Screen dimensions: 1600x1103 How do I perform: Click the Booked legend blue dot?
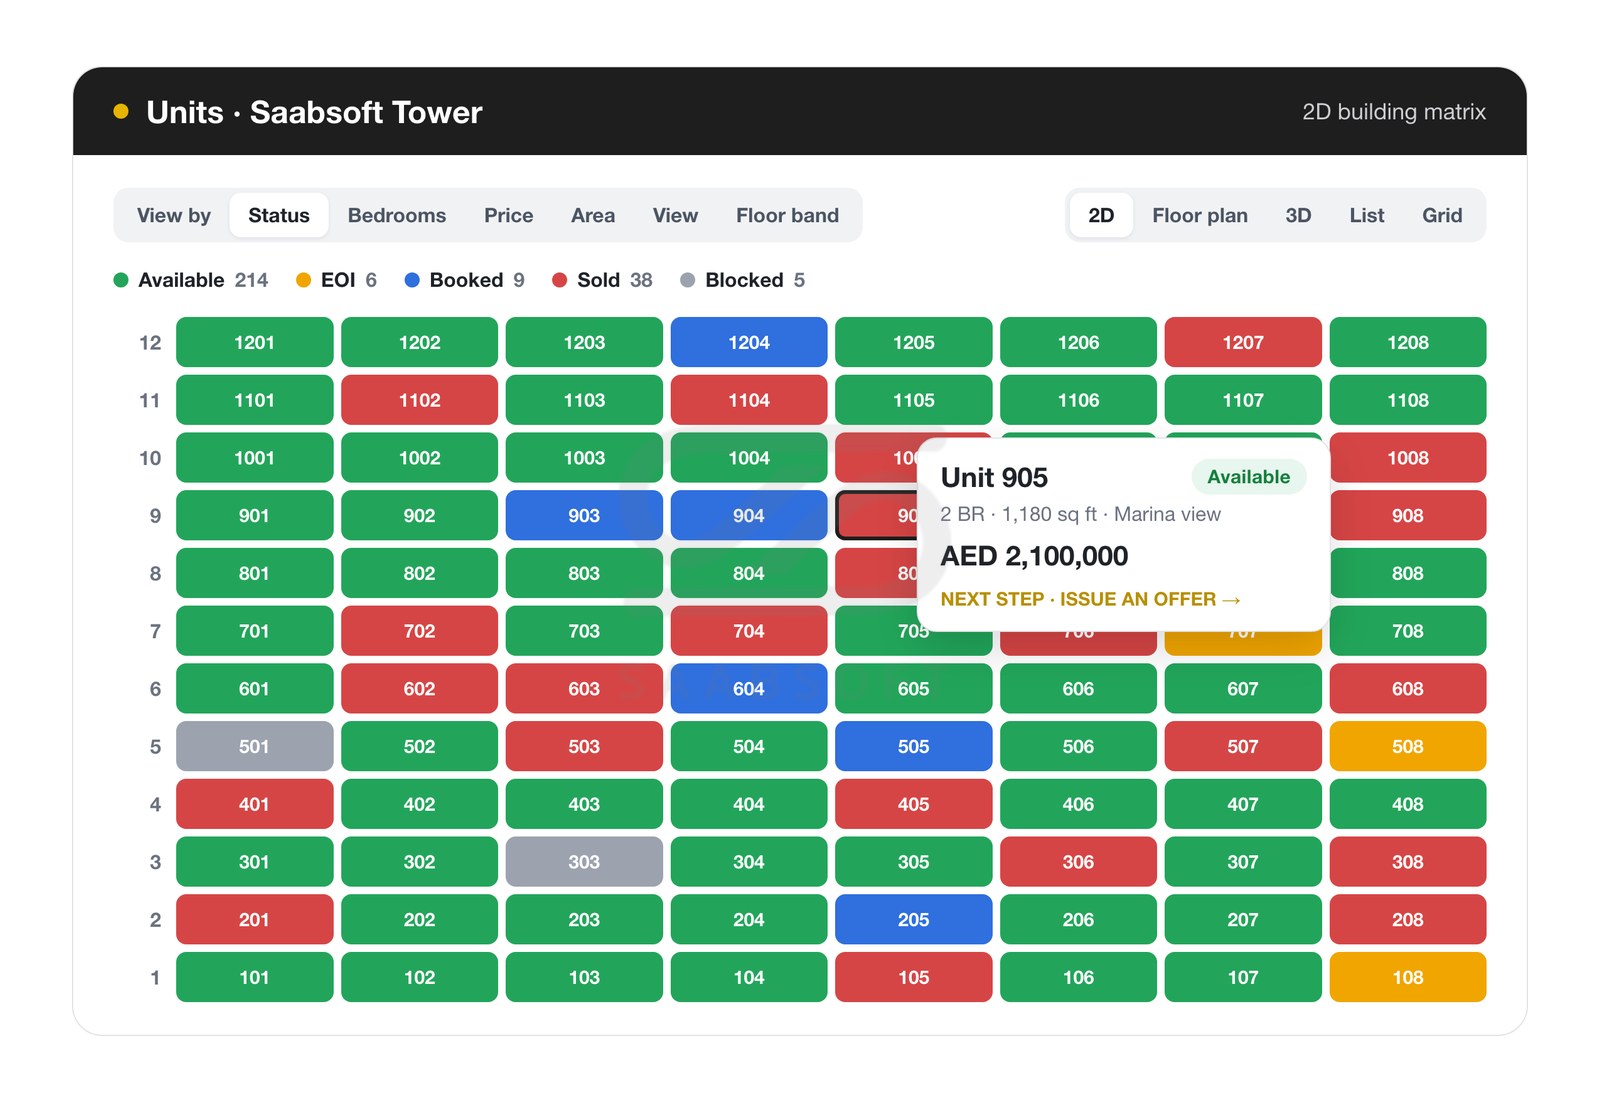[x=412, y=280]
